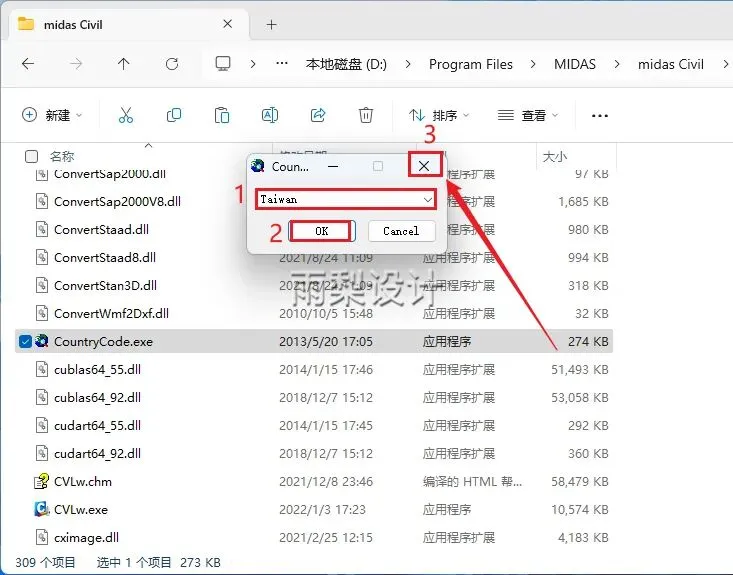733x575 pixels.
Task: Click the ConvertStaad.dll file icon
Action: [x=42, y=229]
